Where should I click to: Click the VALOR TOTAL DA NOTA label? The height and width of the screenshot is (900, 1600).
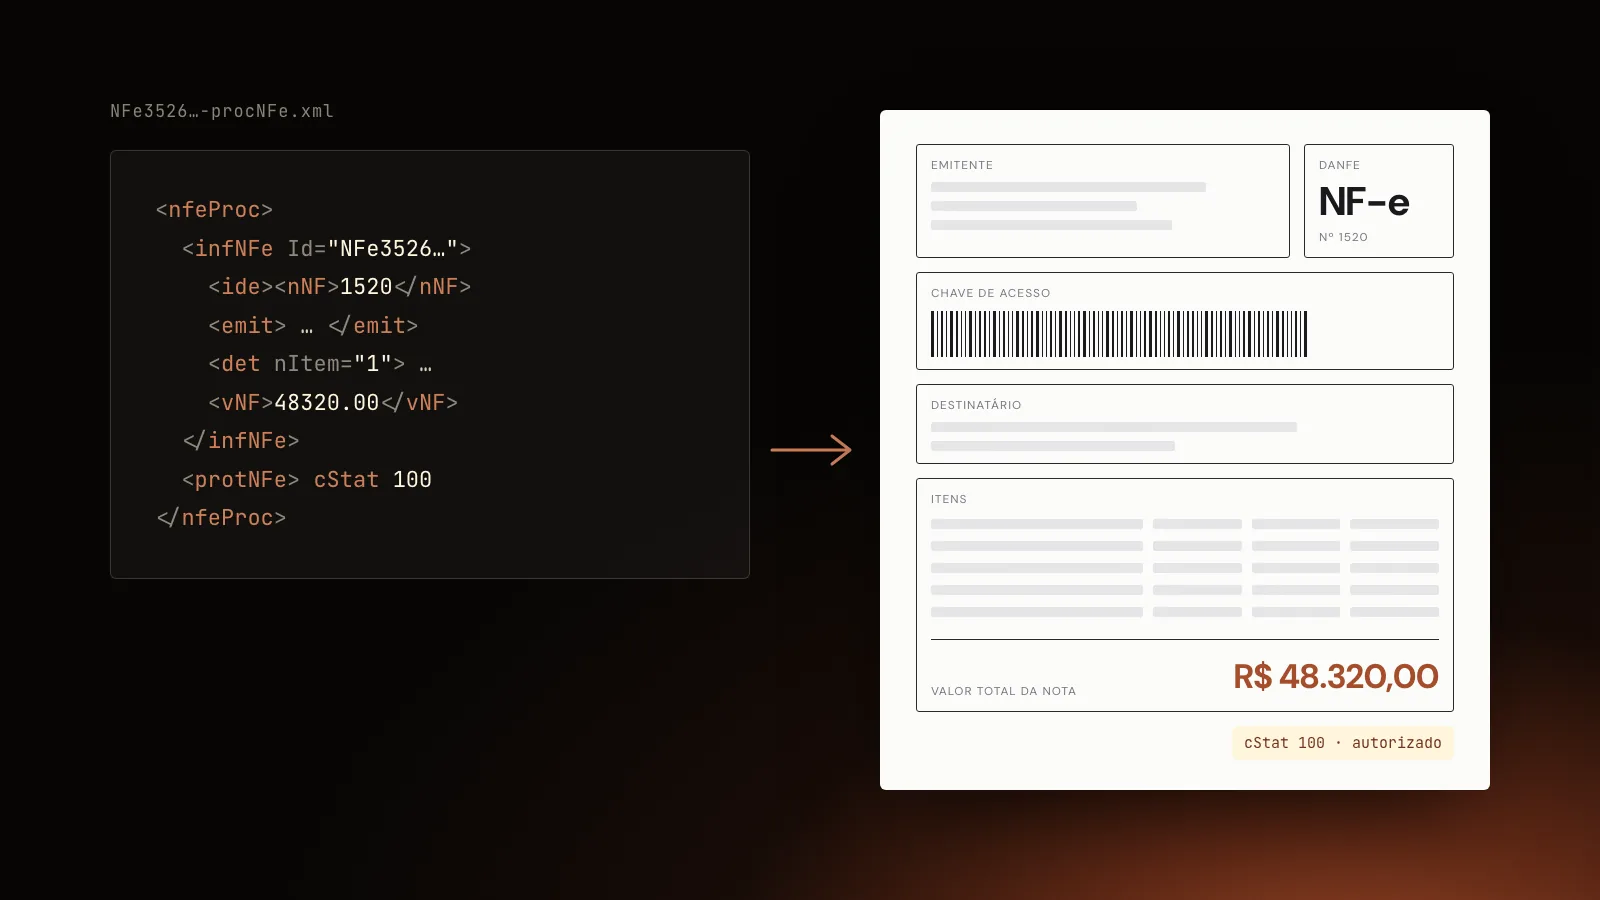click(x=1004, y=691)
